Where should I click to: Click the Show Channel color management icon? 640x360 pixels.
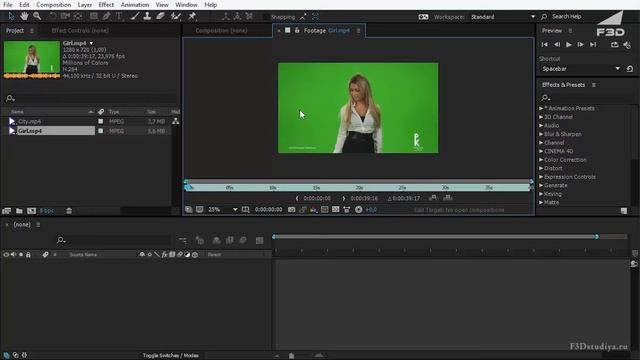(x=313, y=209)
